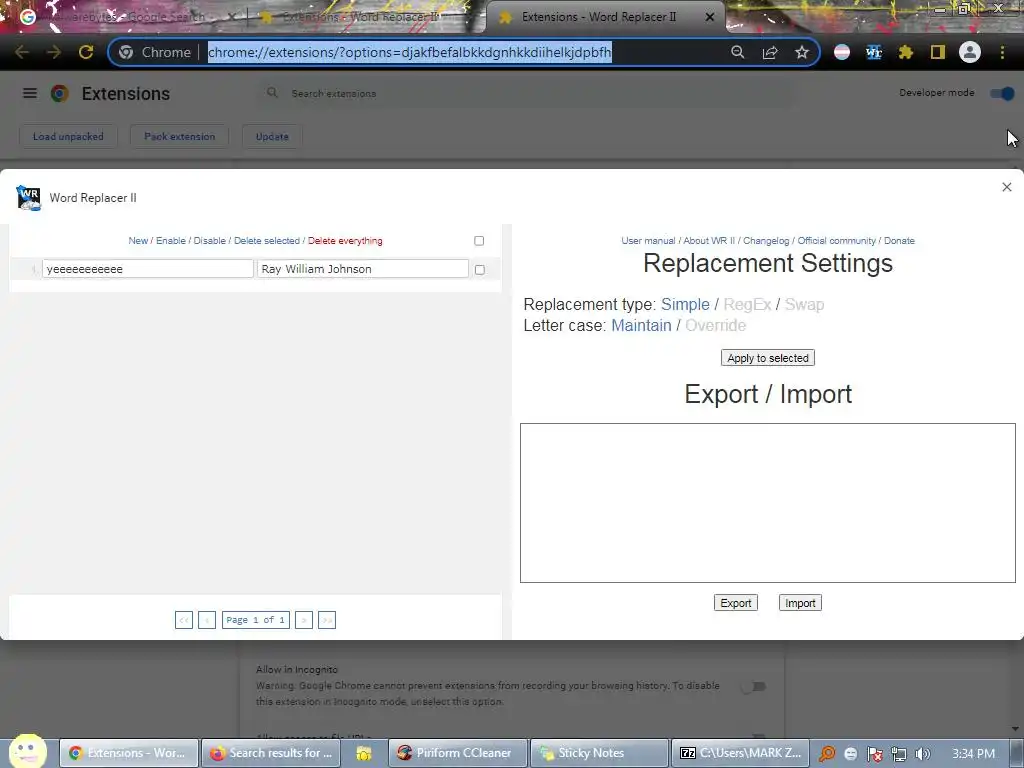Click the network tray icon
Screen dimensions: 1024x768
pyautogui.click(x=899, y=754)
